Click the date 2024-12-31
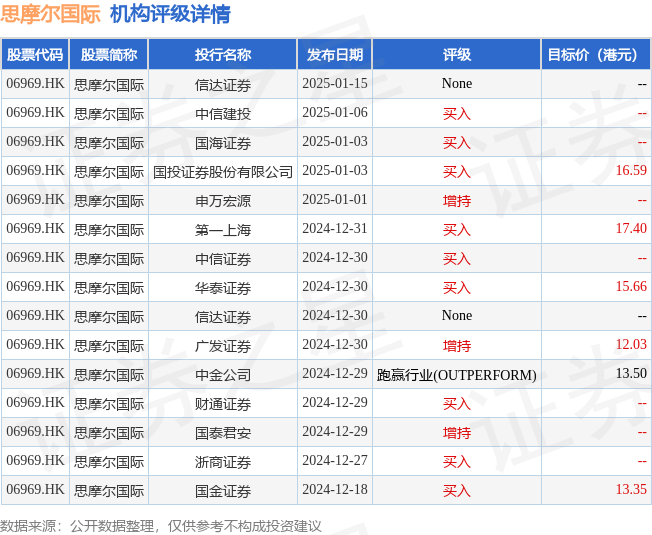The image size is (652, 535). point(335,229)
